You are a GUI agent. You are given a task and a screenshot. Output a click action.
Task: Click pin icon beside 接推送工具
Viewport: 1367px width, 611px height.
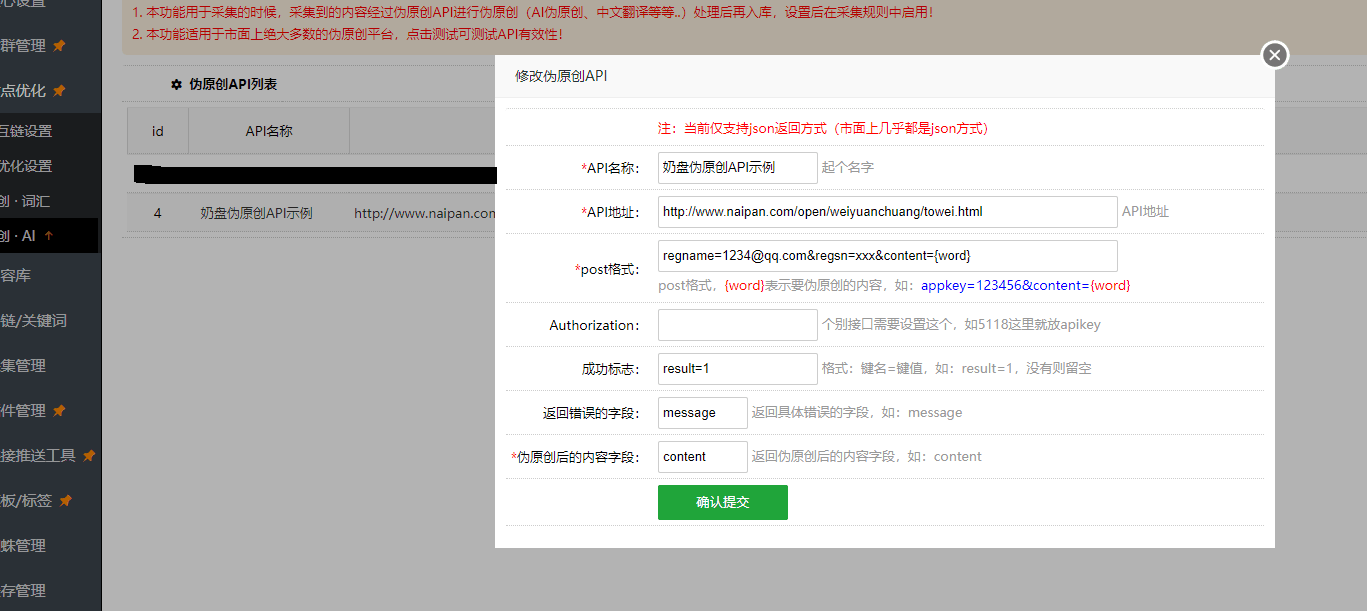coord(89,456)
